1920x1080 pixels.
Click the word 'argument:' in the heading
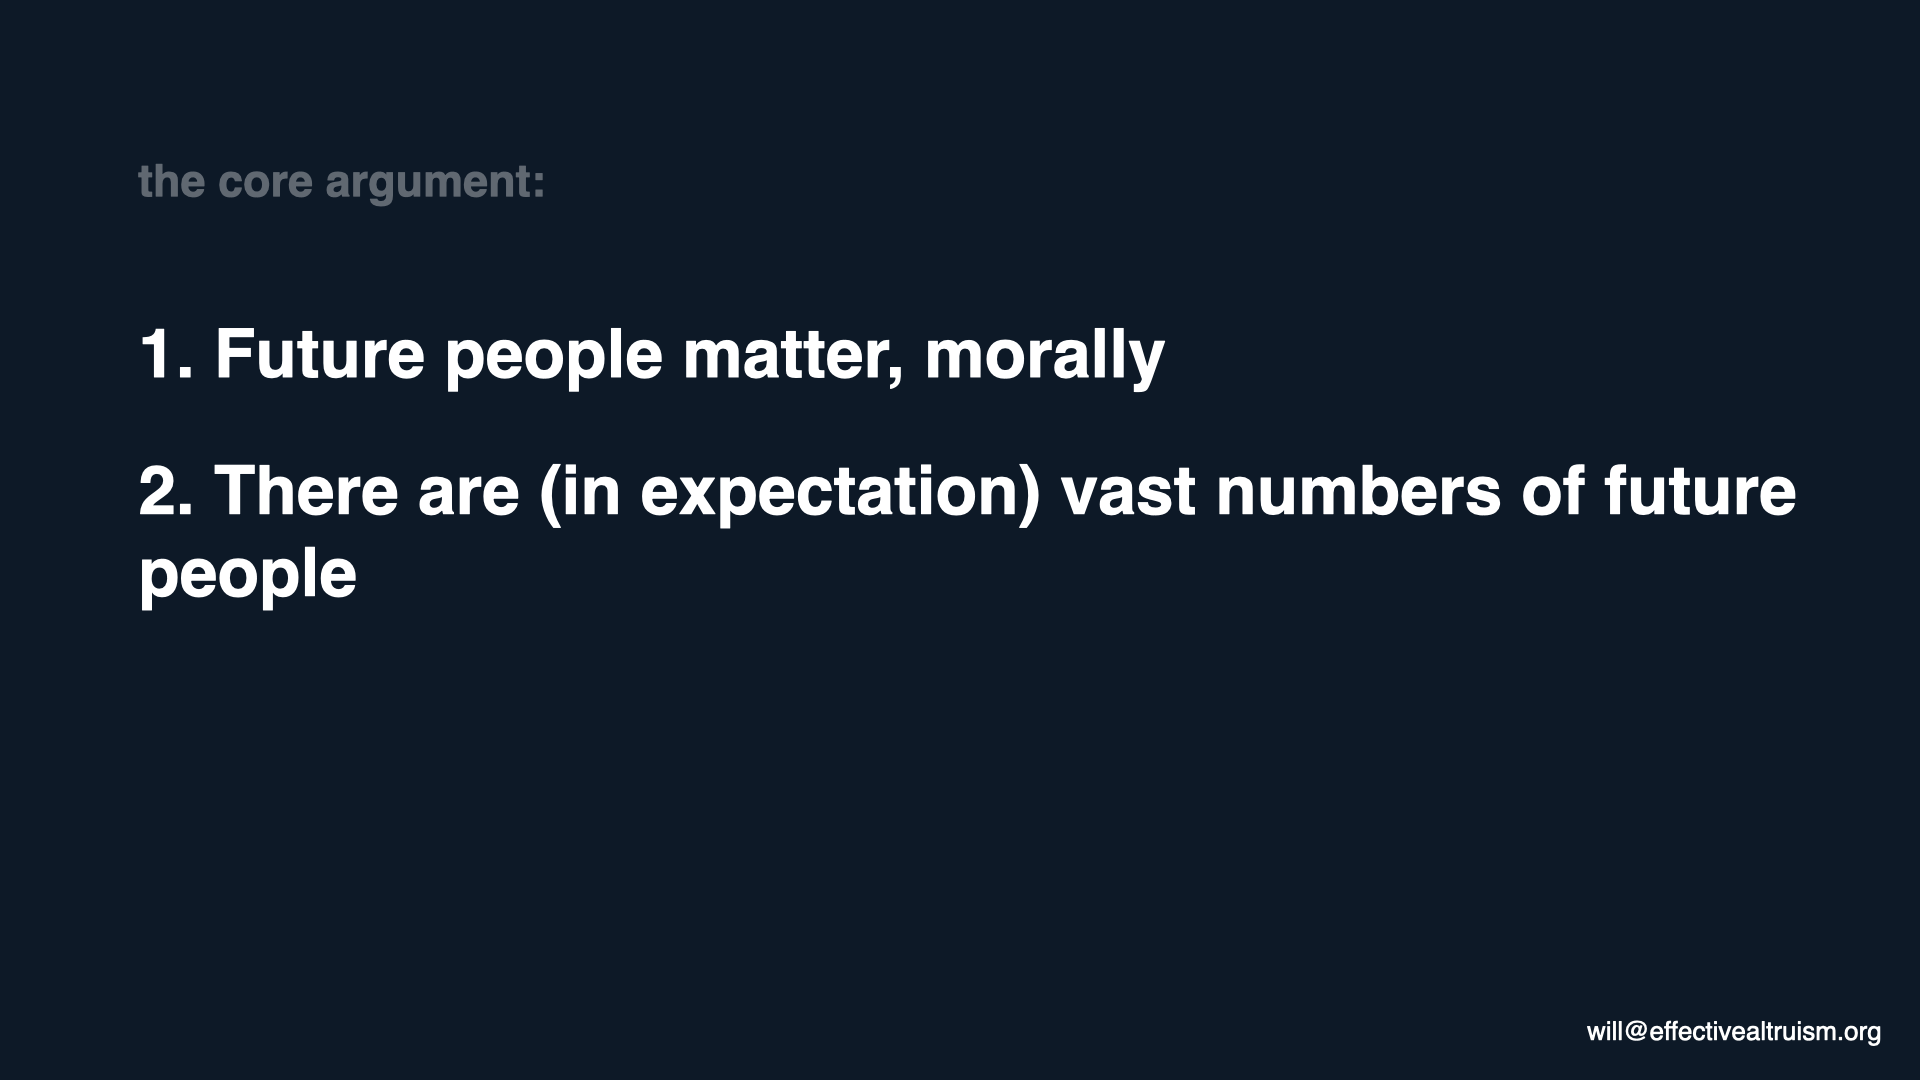pos(435,184)
